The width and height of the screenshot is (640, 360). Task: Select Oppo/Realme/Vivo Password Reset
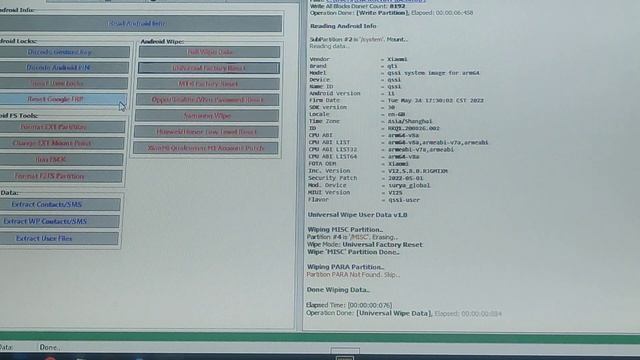coord(207,100)
